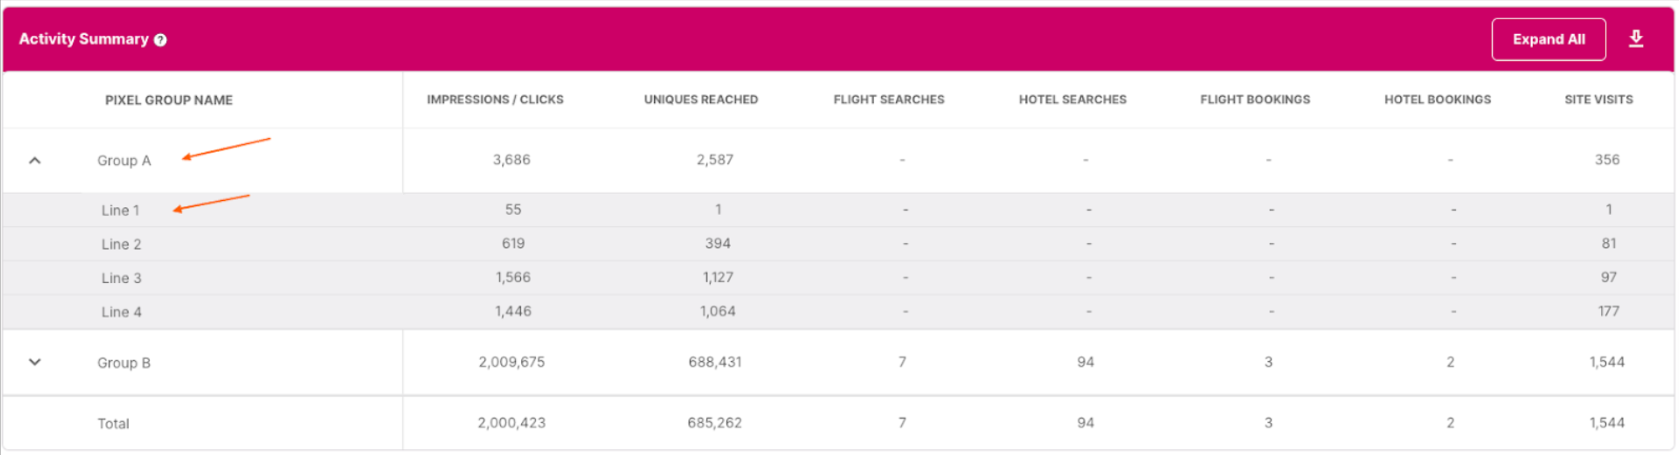Click the Expand All button
Image resolution: width=1679 pixels, height=455 pixels.
(1548, 39)
